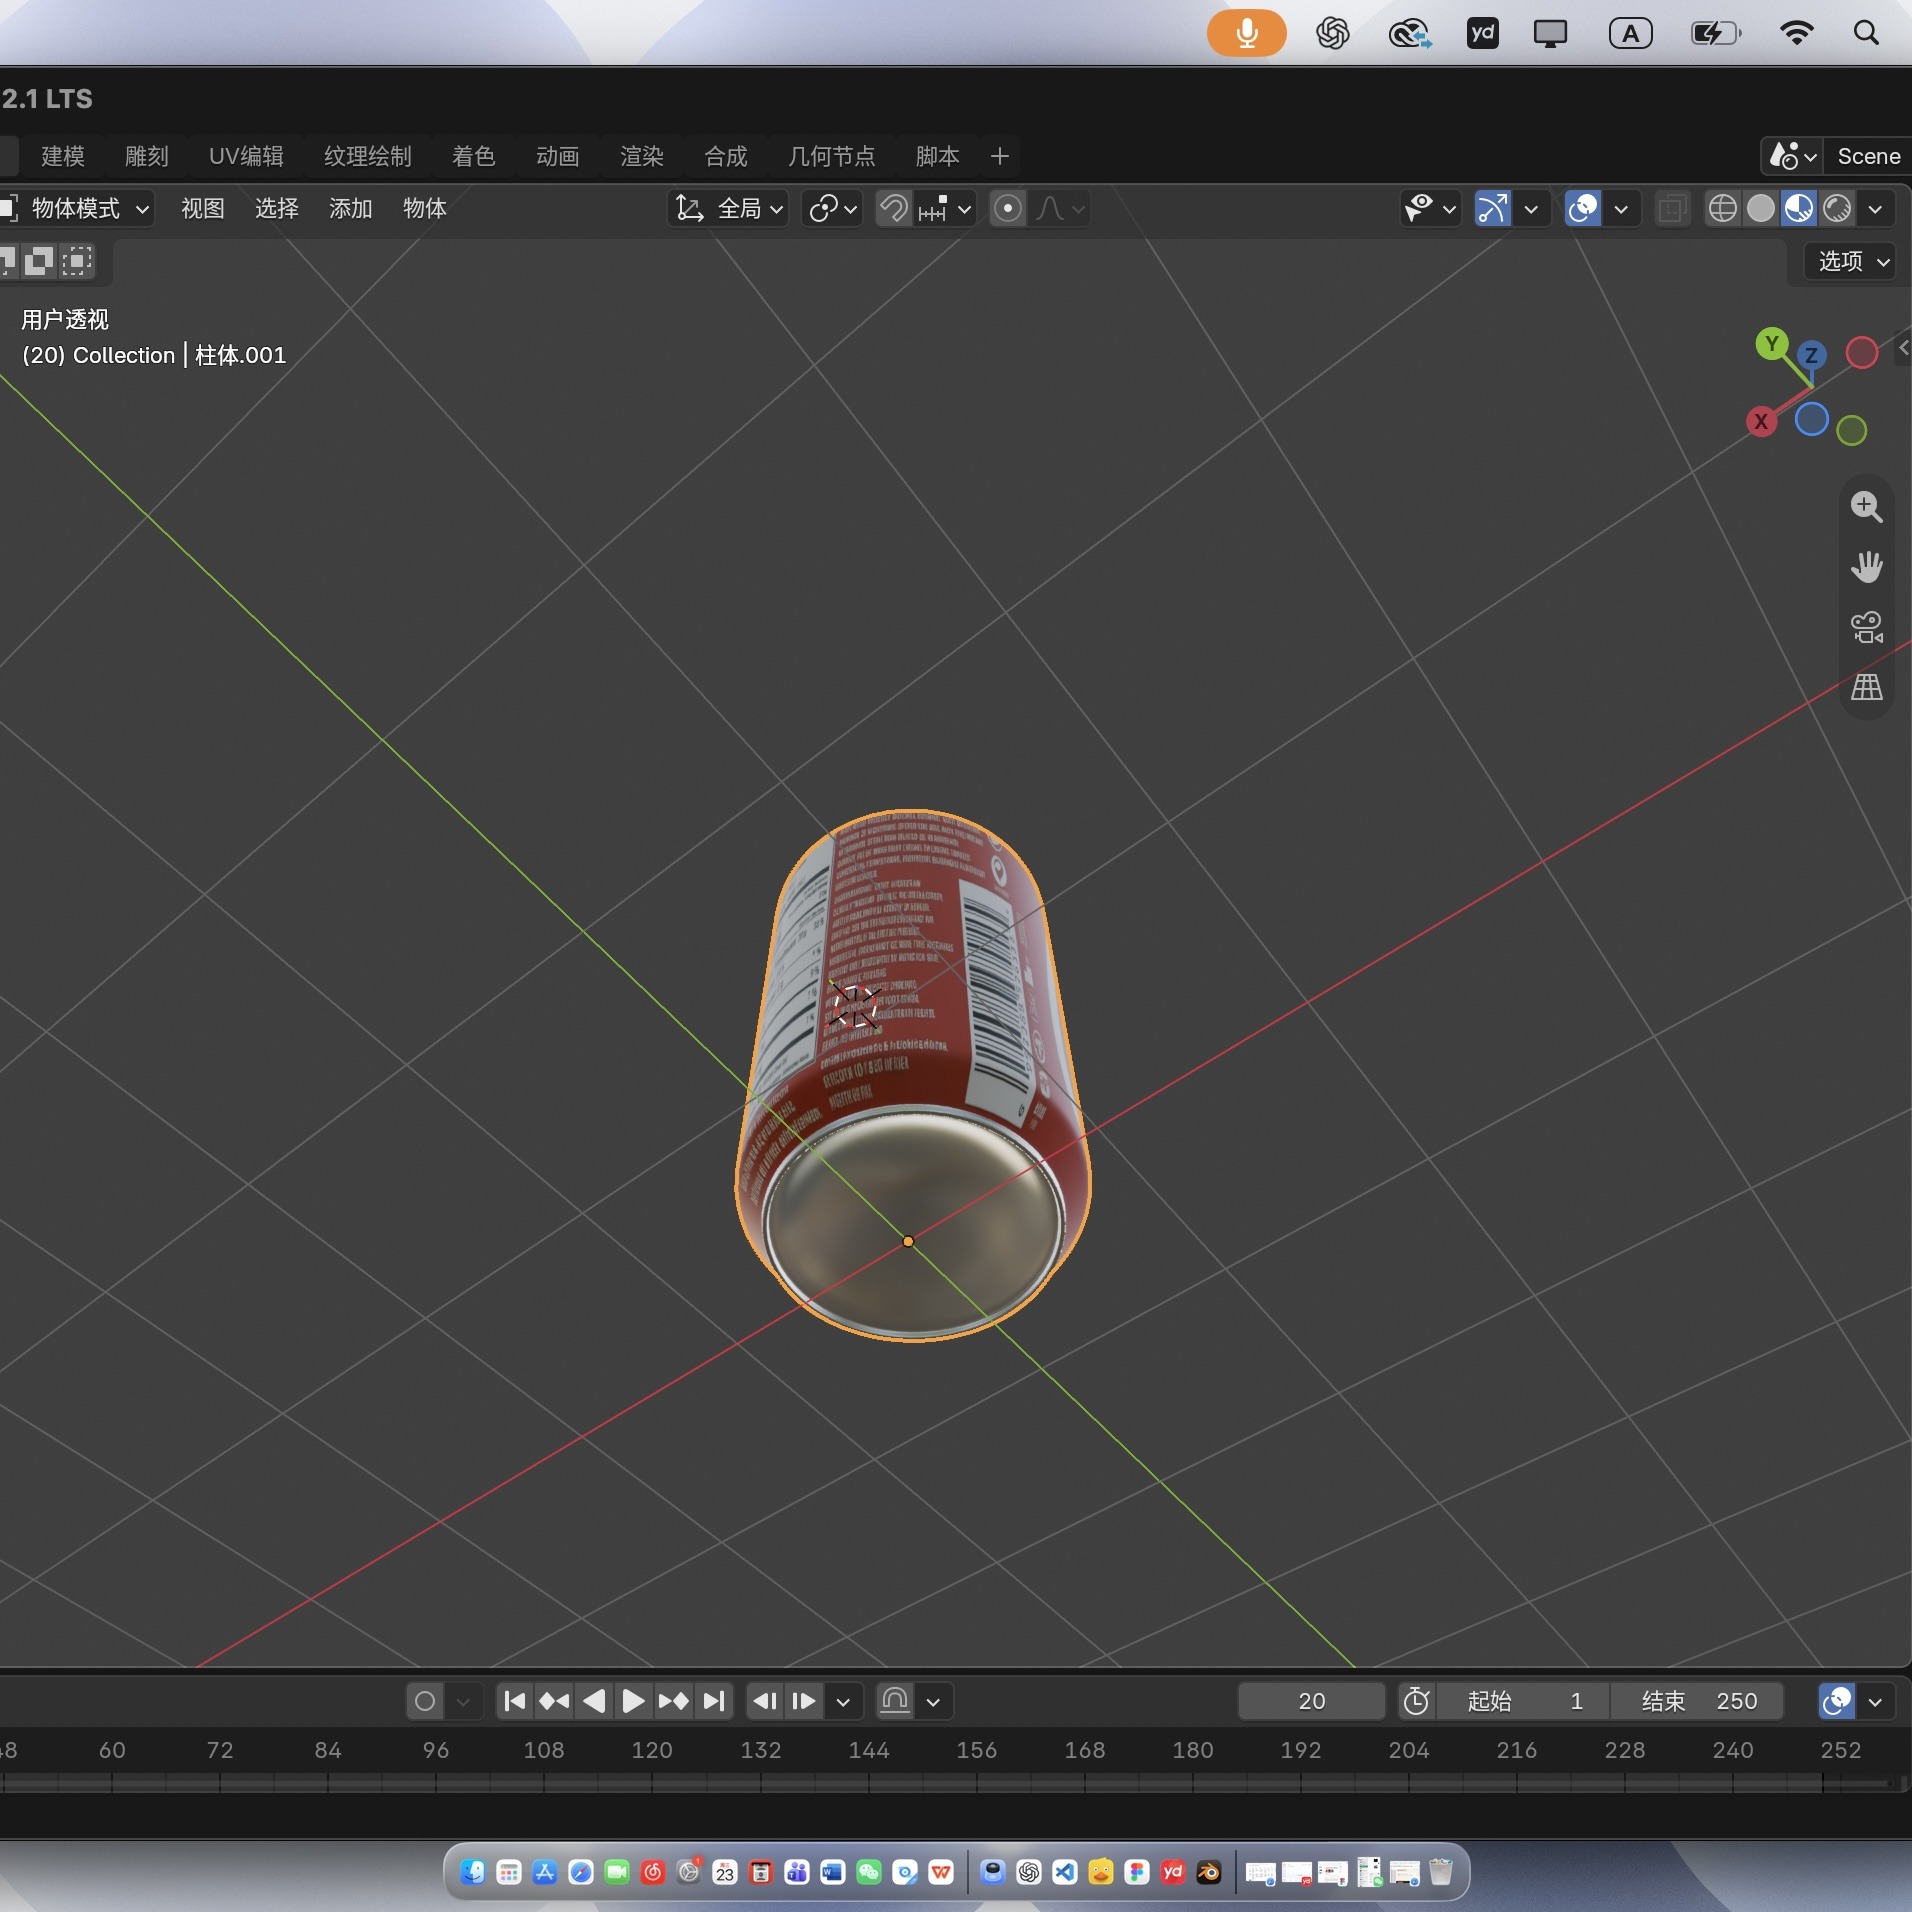Open VS Code from the Dock

click(x=1064, y=1872)
